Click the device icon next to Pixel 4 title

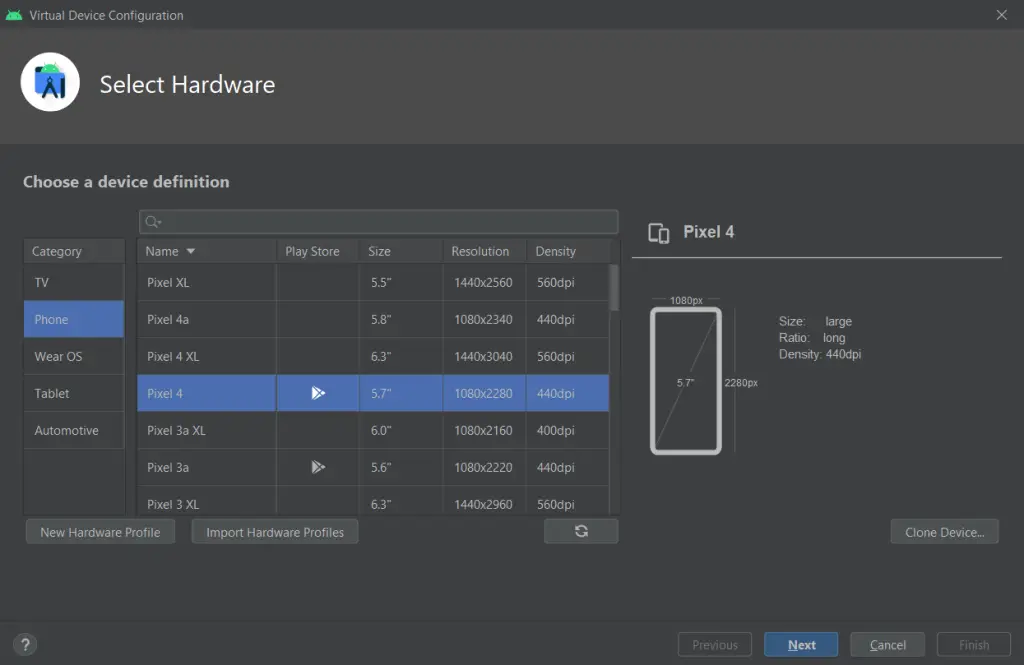(x=658, y=233)
